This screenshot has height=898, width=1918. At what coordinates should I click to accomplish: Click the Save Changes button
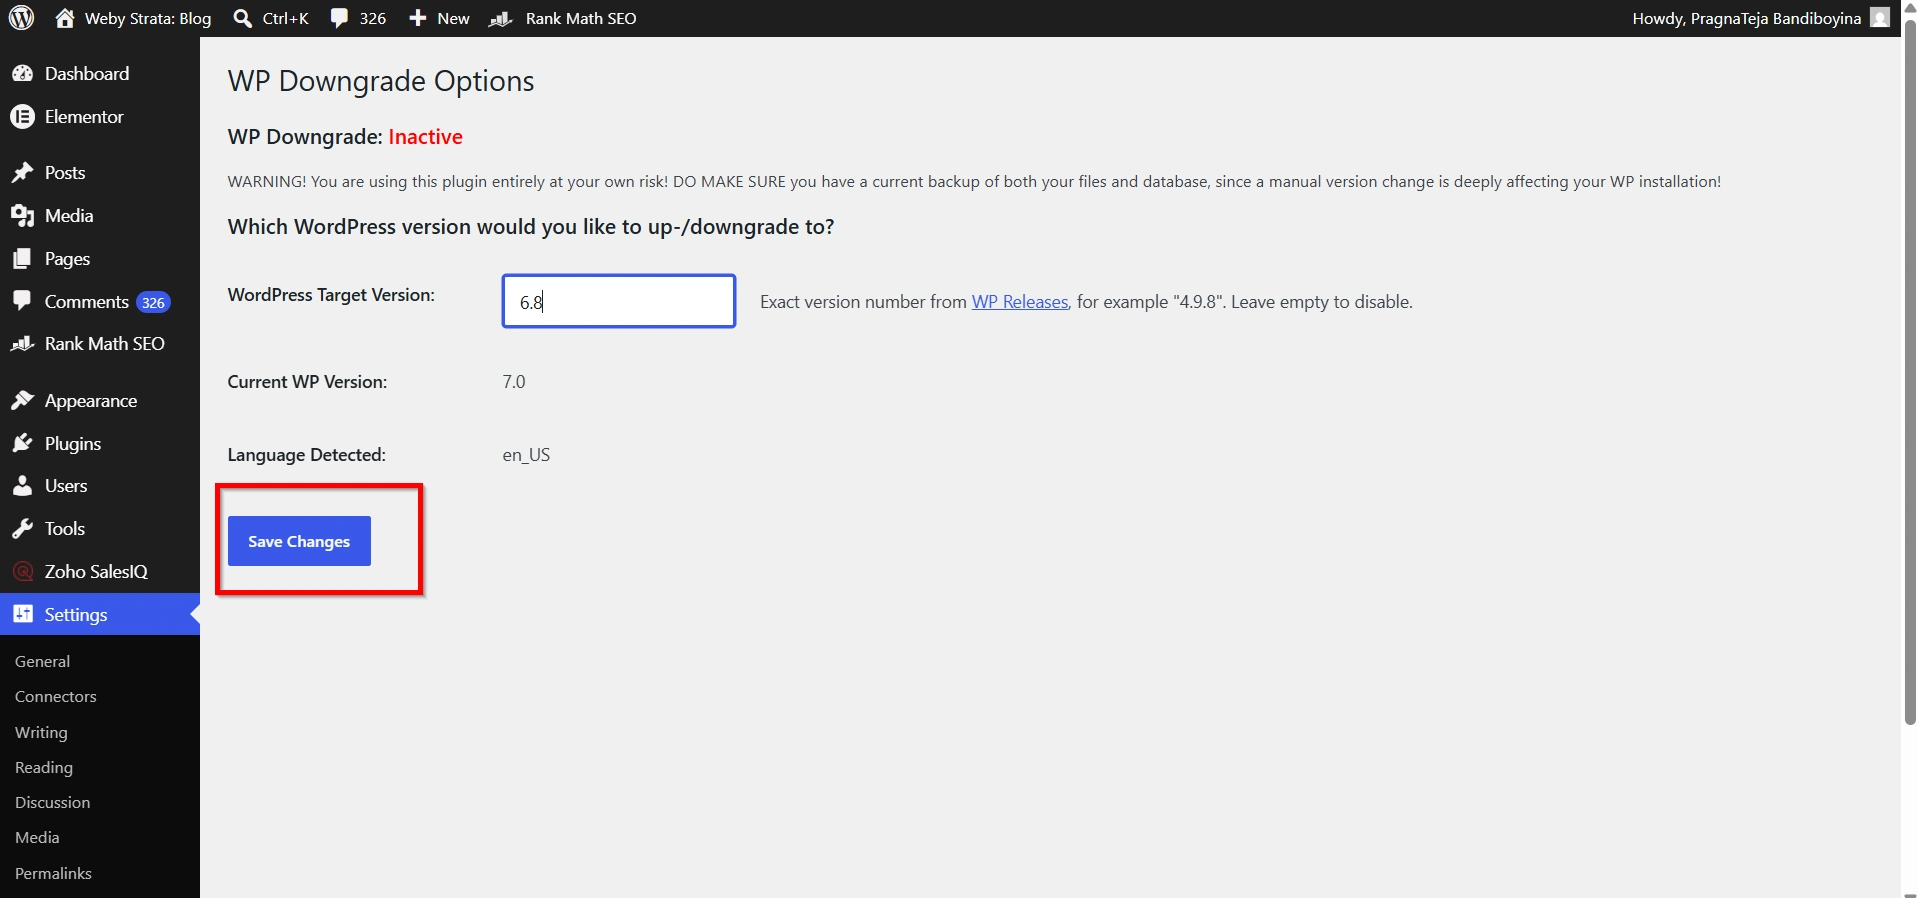[x=299, y=541]
